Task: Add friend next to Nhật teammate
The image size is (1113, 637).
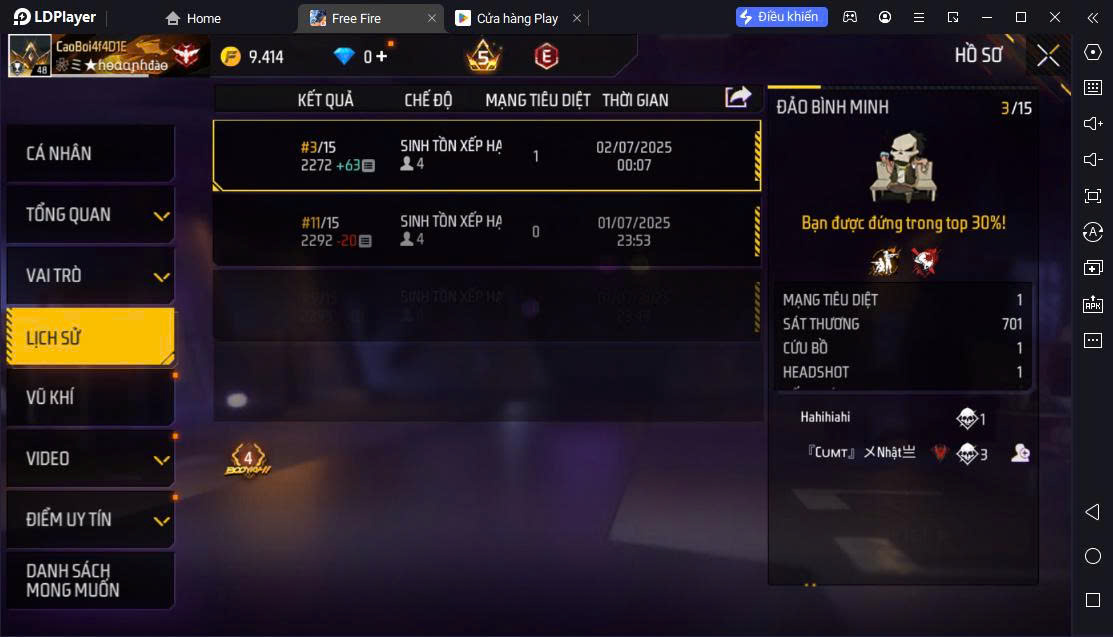Action: [1020, 452]
